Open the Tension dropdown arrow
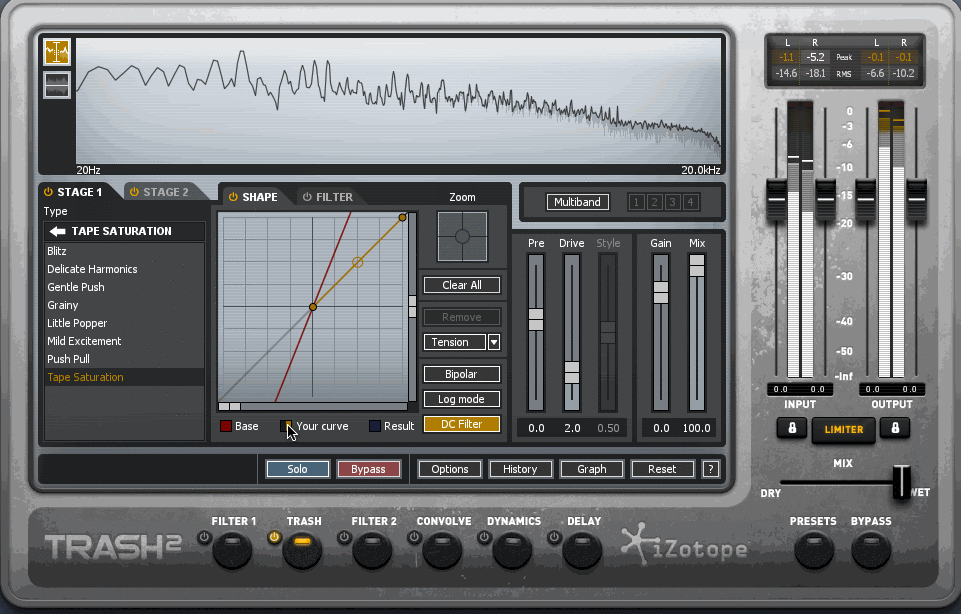961x614 pixels. point(494,342)
